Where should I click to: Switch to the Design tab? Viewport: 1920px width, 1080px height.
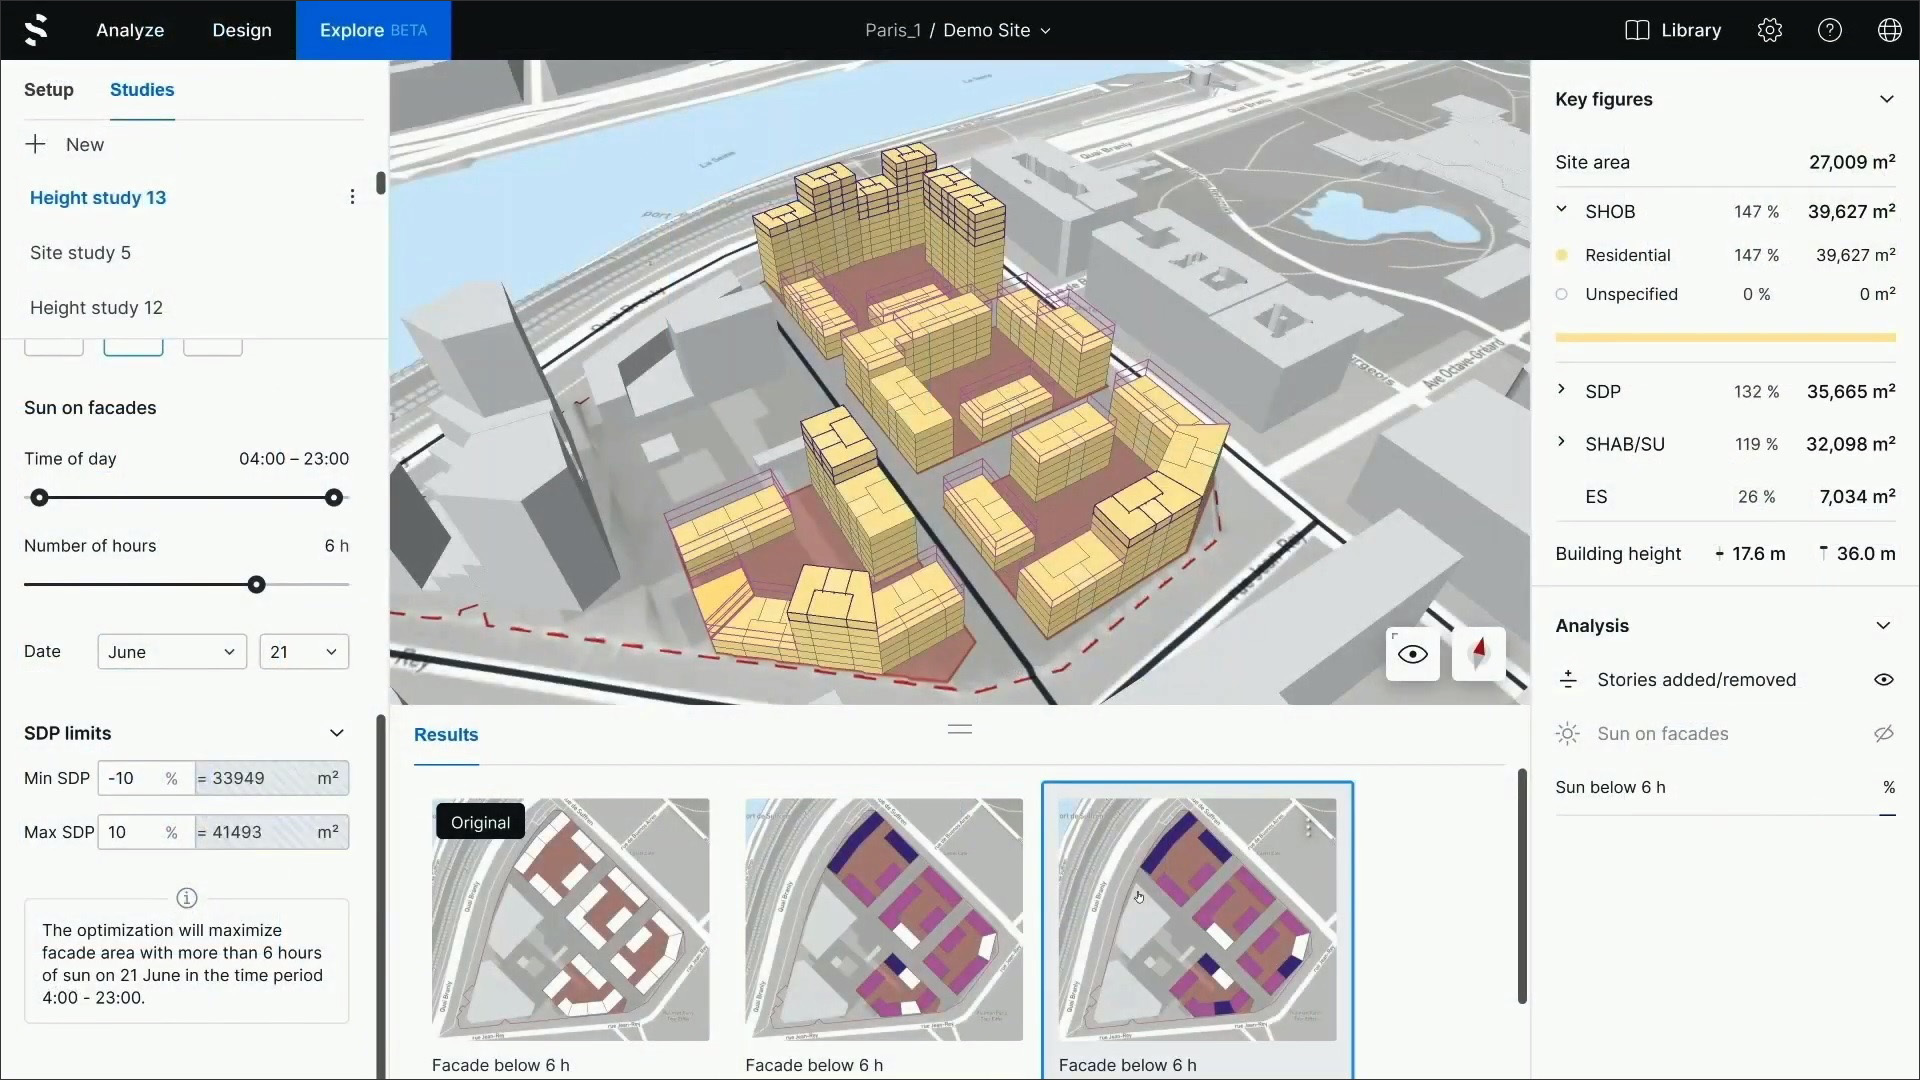(242, 30)
